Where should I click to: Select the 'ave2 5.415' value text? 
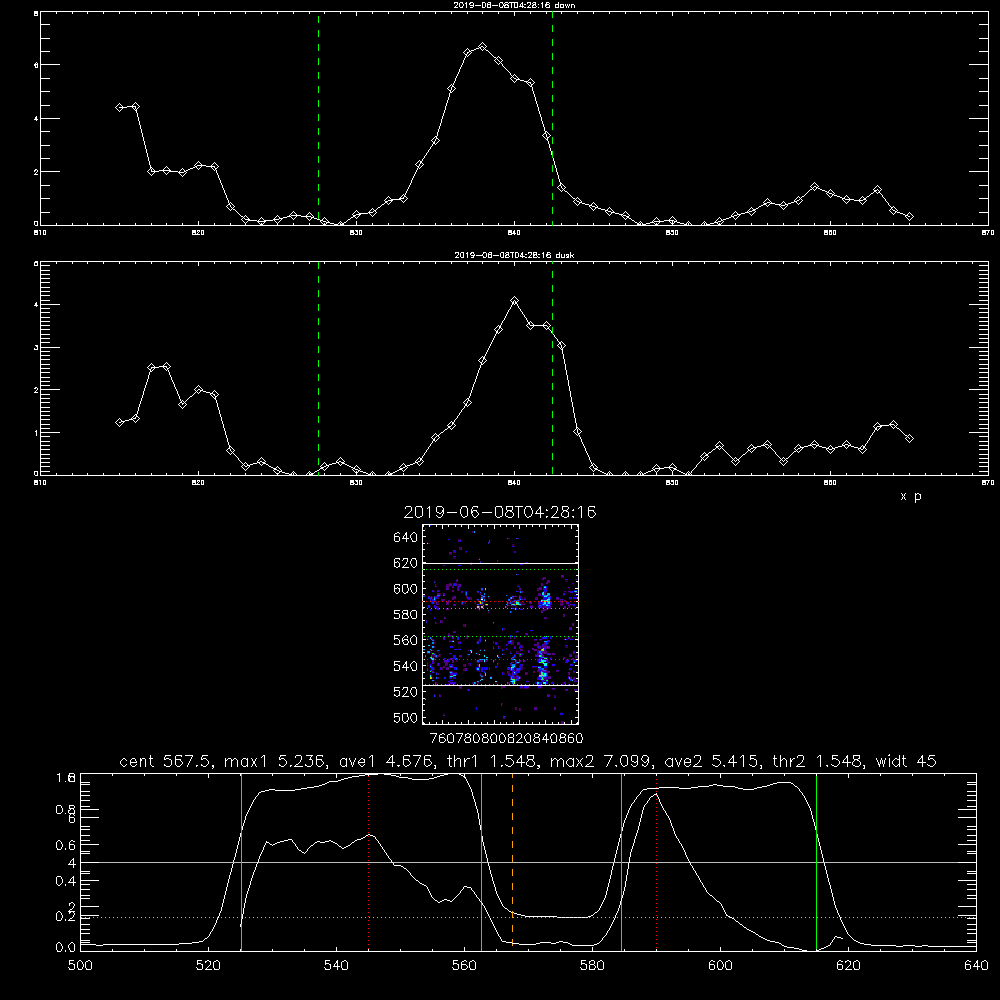coord(712,761)
